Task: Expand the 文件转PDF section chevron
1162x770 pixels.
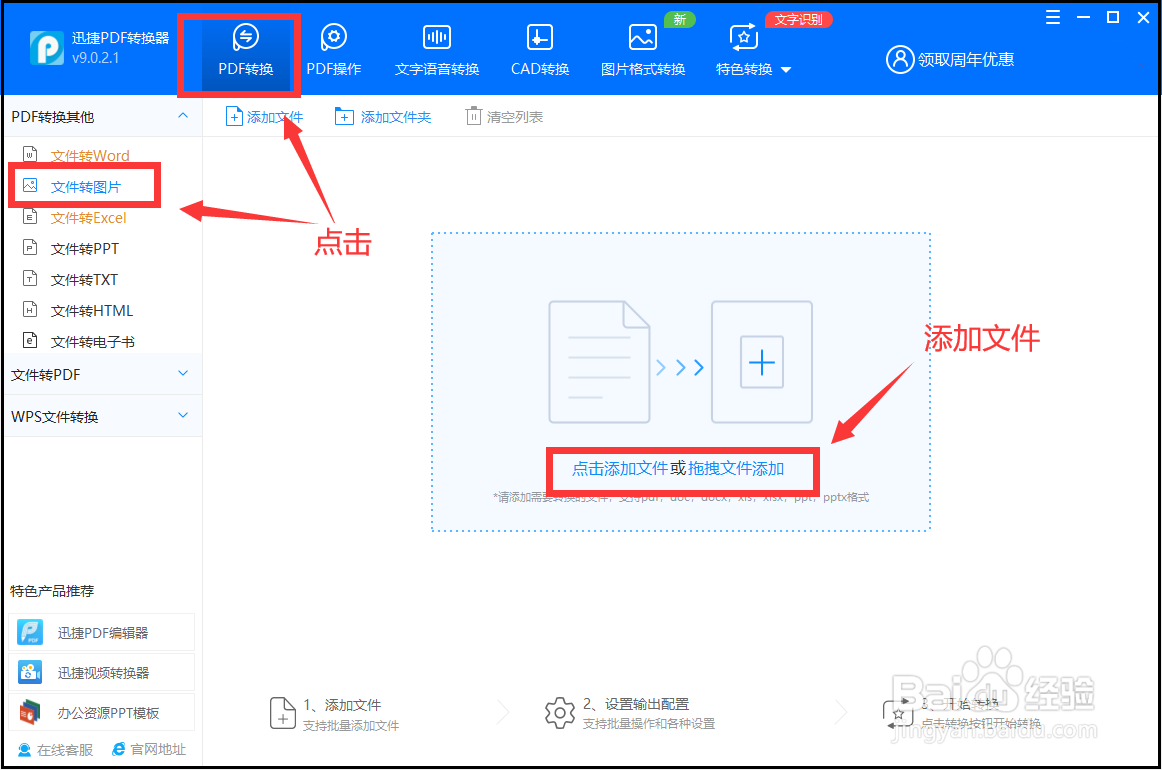Action: [x=183, y=374]
